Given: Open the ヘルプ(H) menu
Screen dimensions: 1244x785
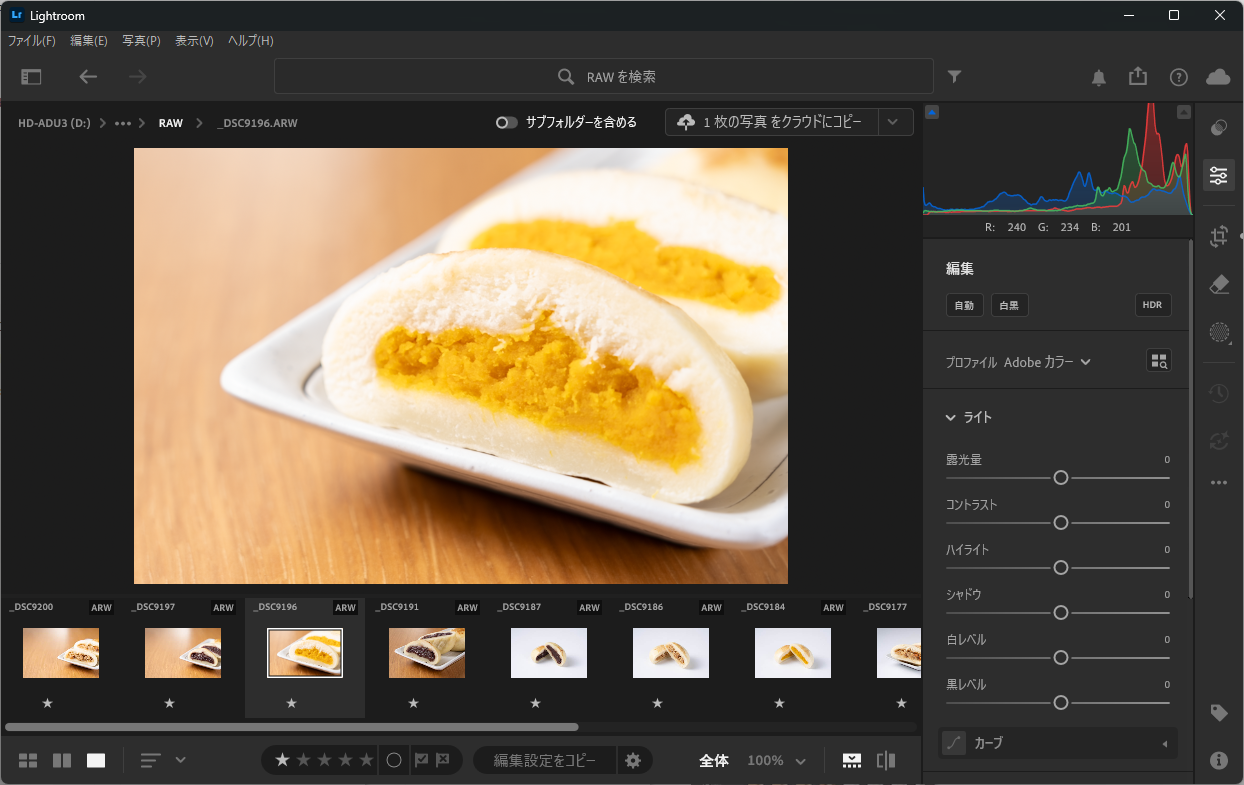Looking at the screenshot, I should (x=251, y=41).
